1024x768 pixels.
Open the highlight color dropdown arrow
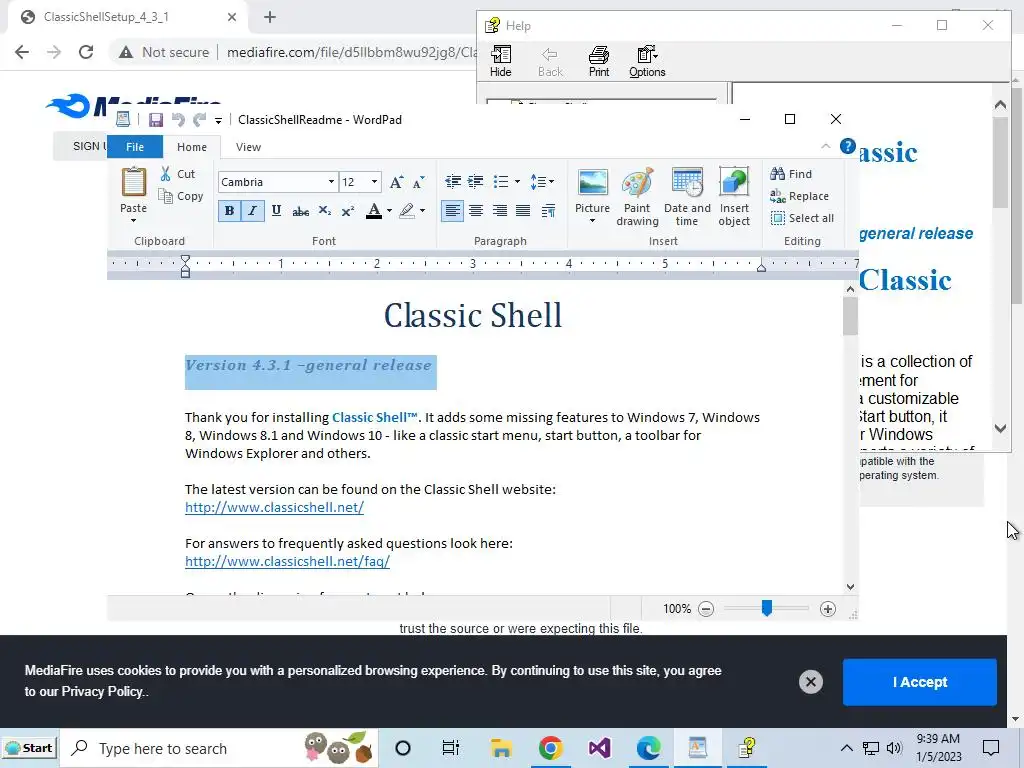coord(423,210)
